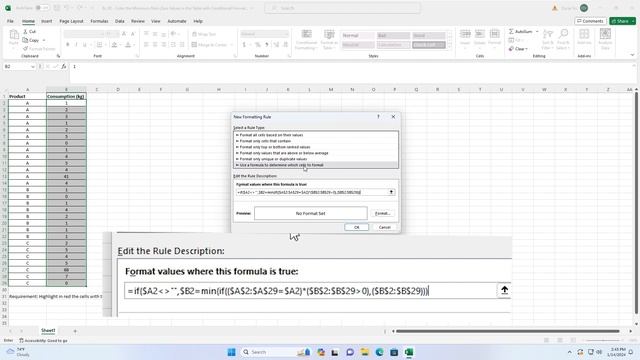640x360 pixels.
Task: Open the Font name combo box
Action: pyautogui.click(x=84, y=34)
